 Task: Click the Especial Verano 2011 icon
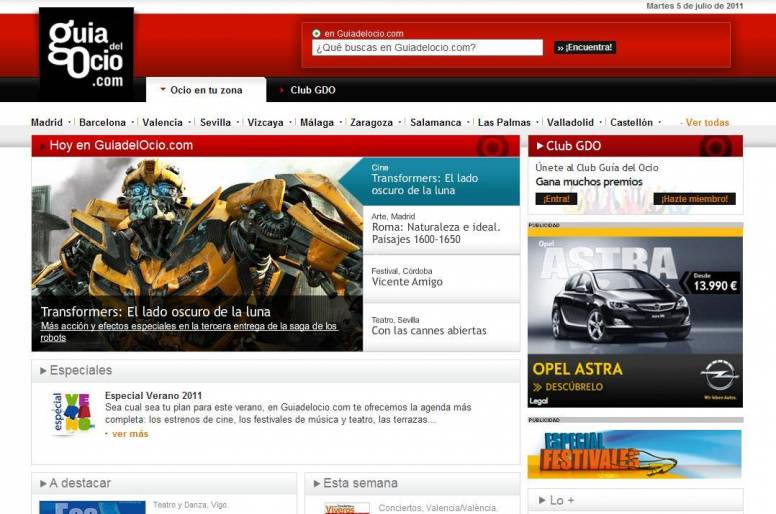[71, 413]
